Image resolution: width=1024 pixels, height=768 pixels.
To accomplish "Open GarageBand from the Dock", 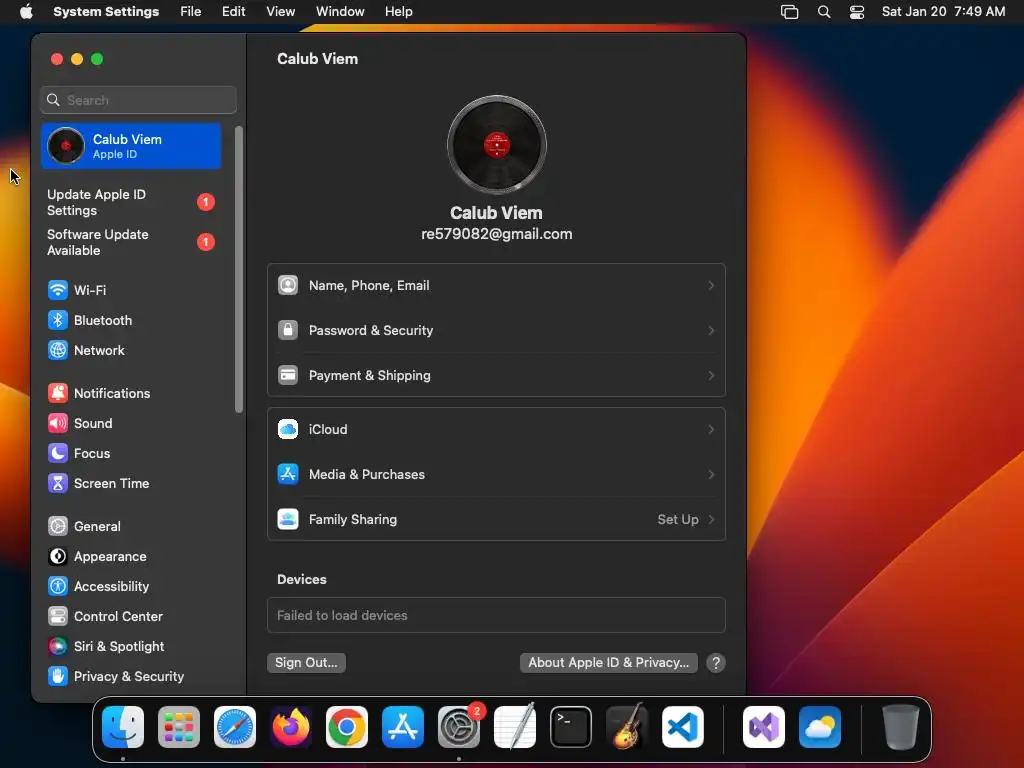I will 627,727.
